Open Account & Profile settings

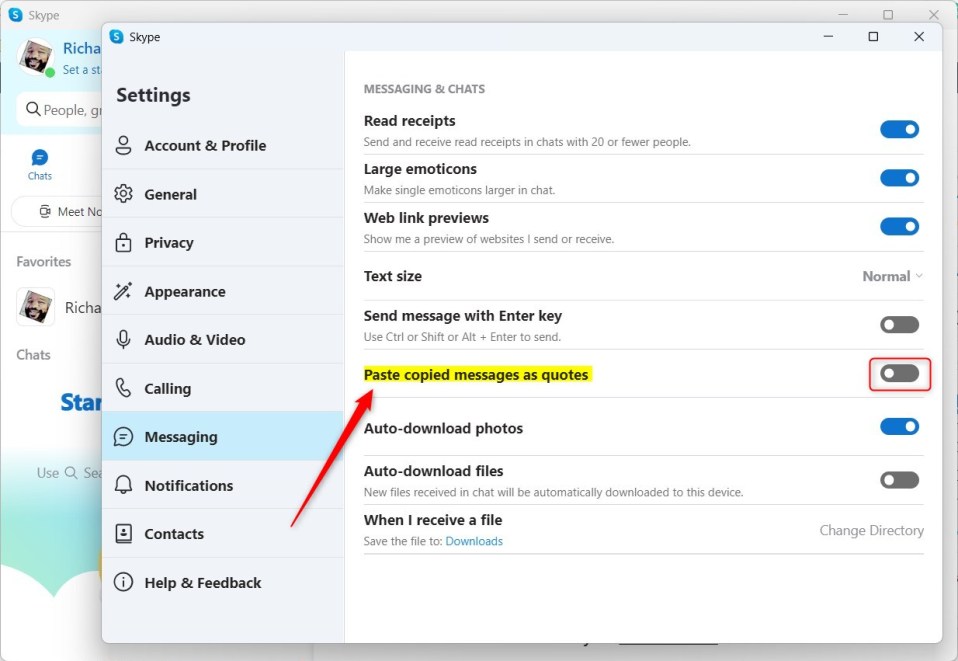point(222,145)
